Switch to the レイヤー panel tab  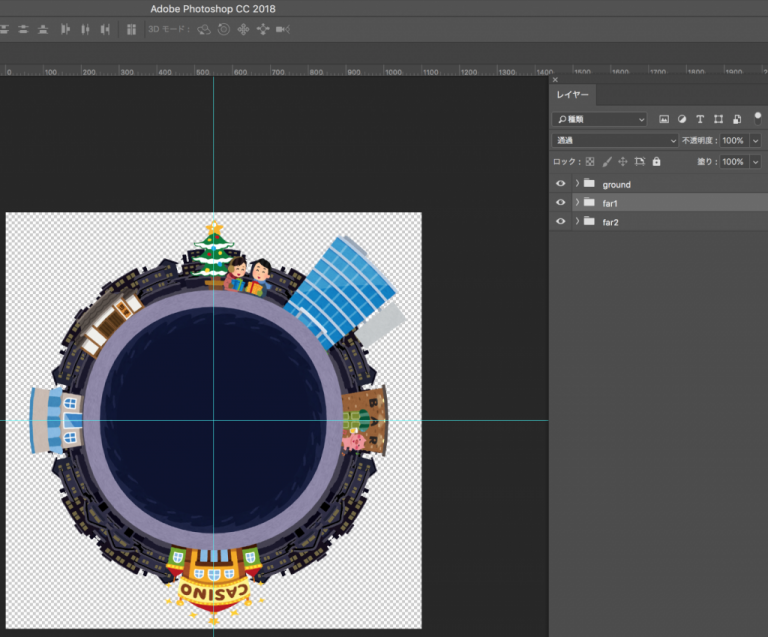coord(573,96)
